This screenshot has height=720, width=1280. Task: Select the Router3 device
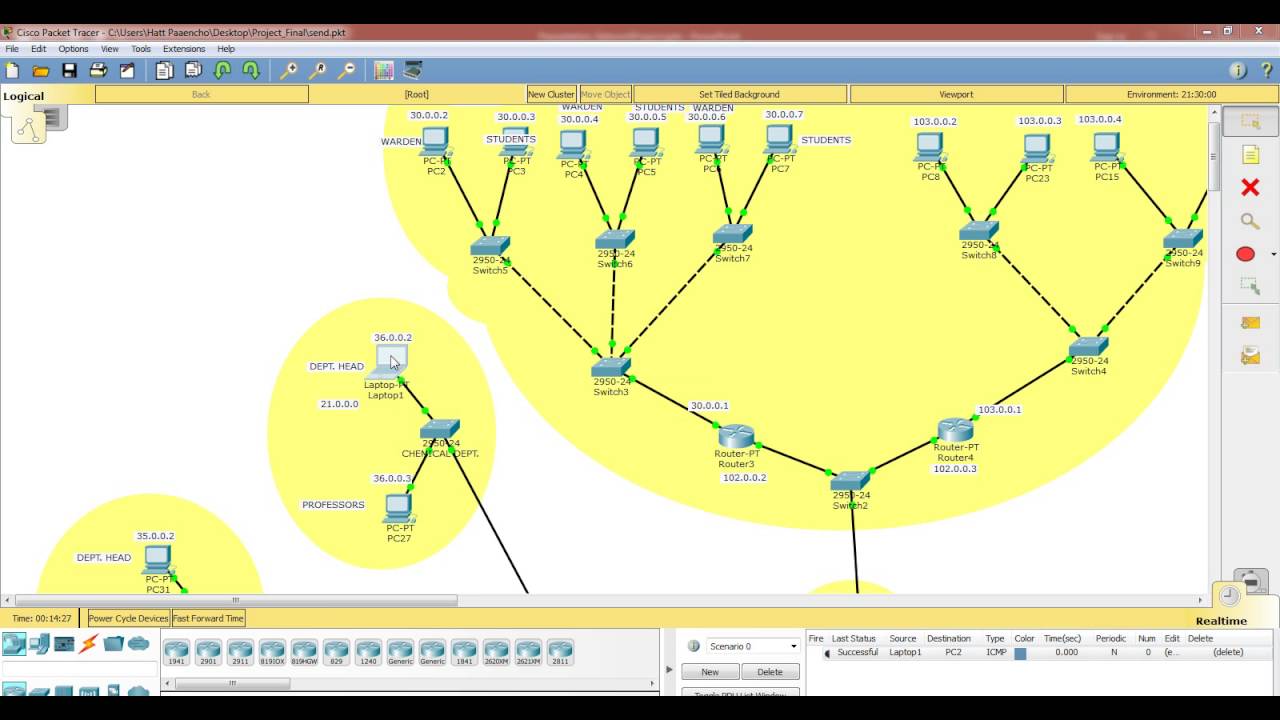click(736, 436)
